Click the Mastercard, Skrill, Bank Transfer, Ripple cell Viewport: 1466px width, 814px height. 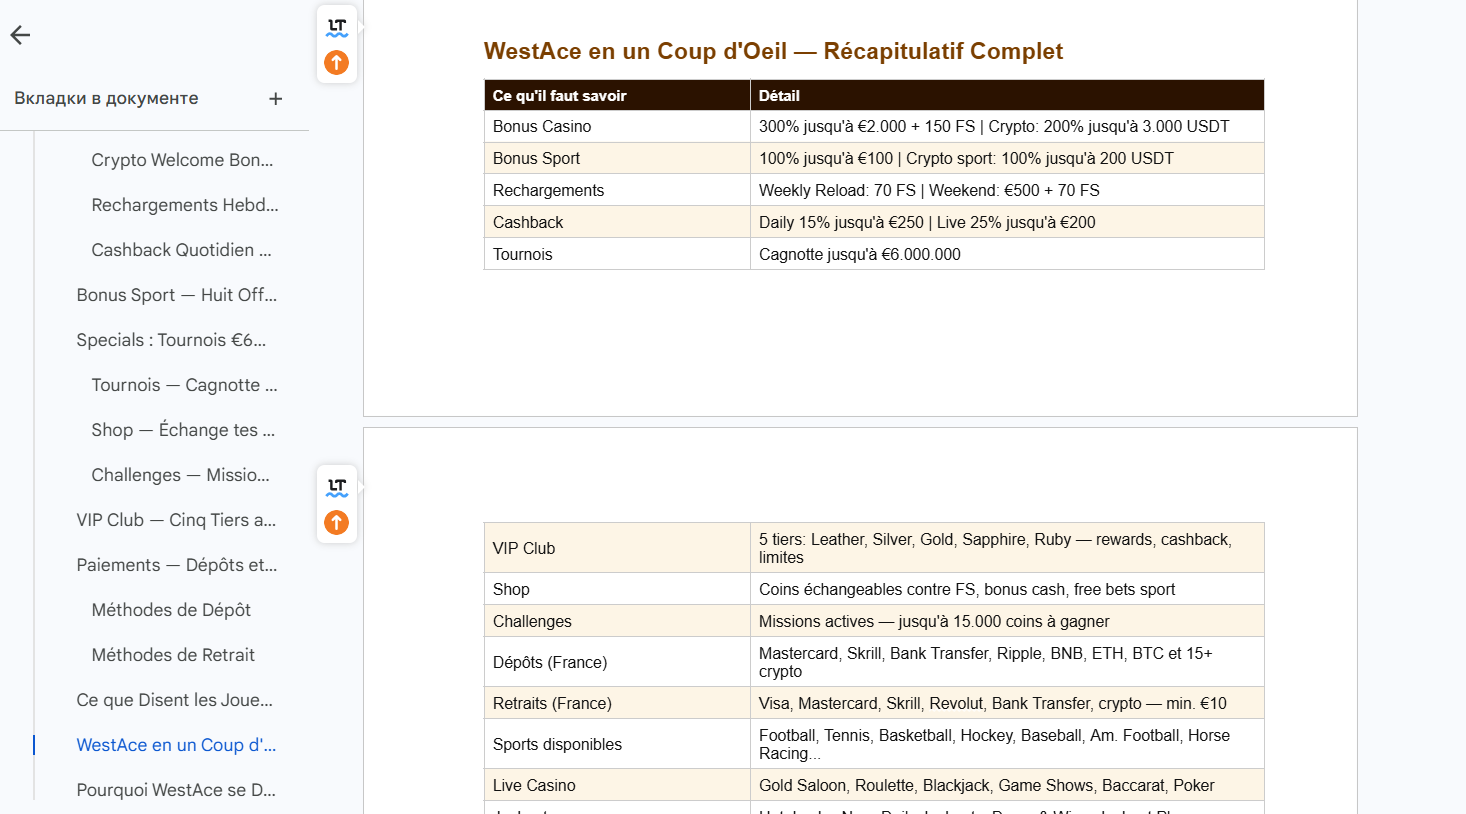coord(1007,662)
